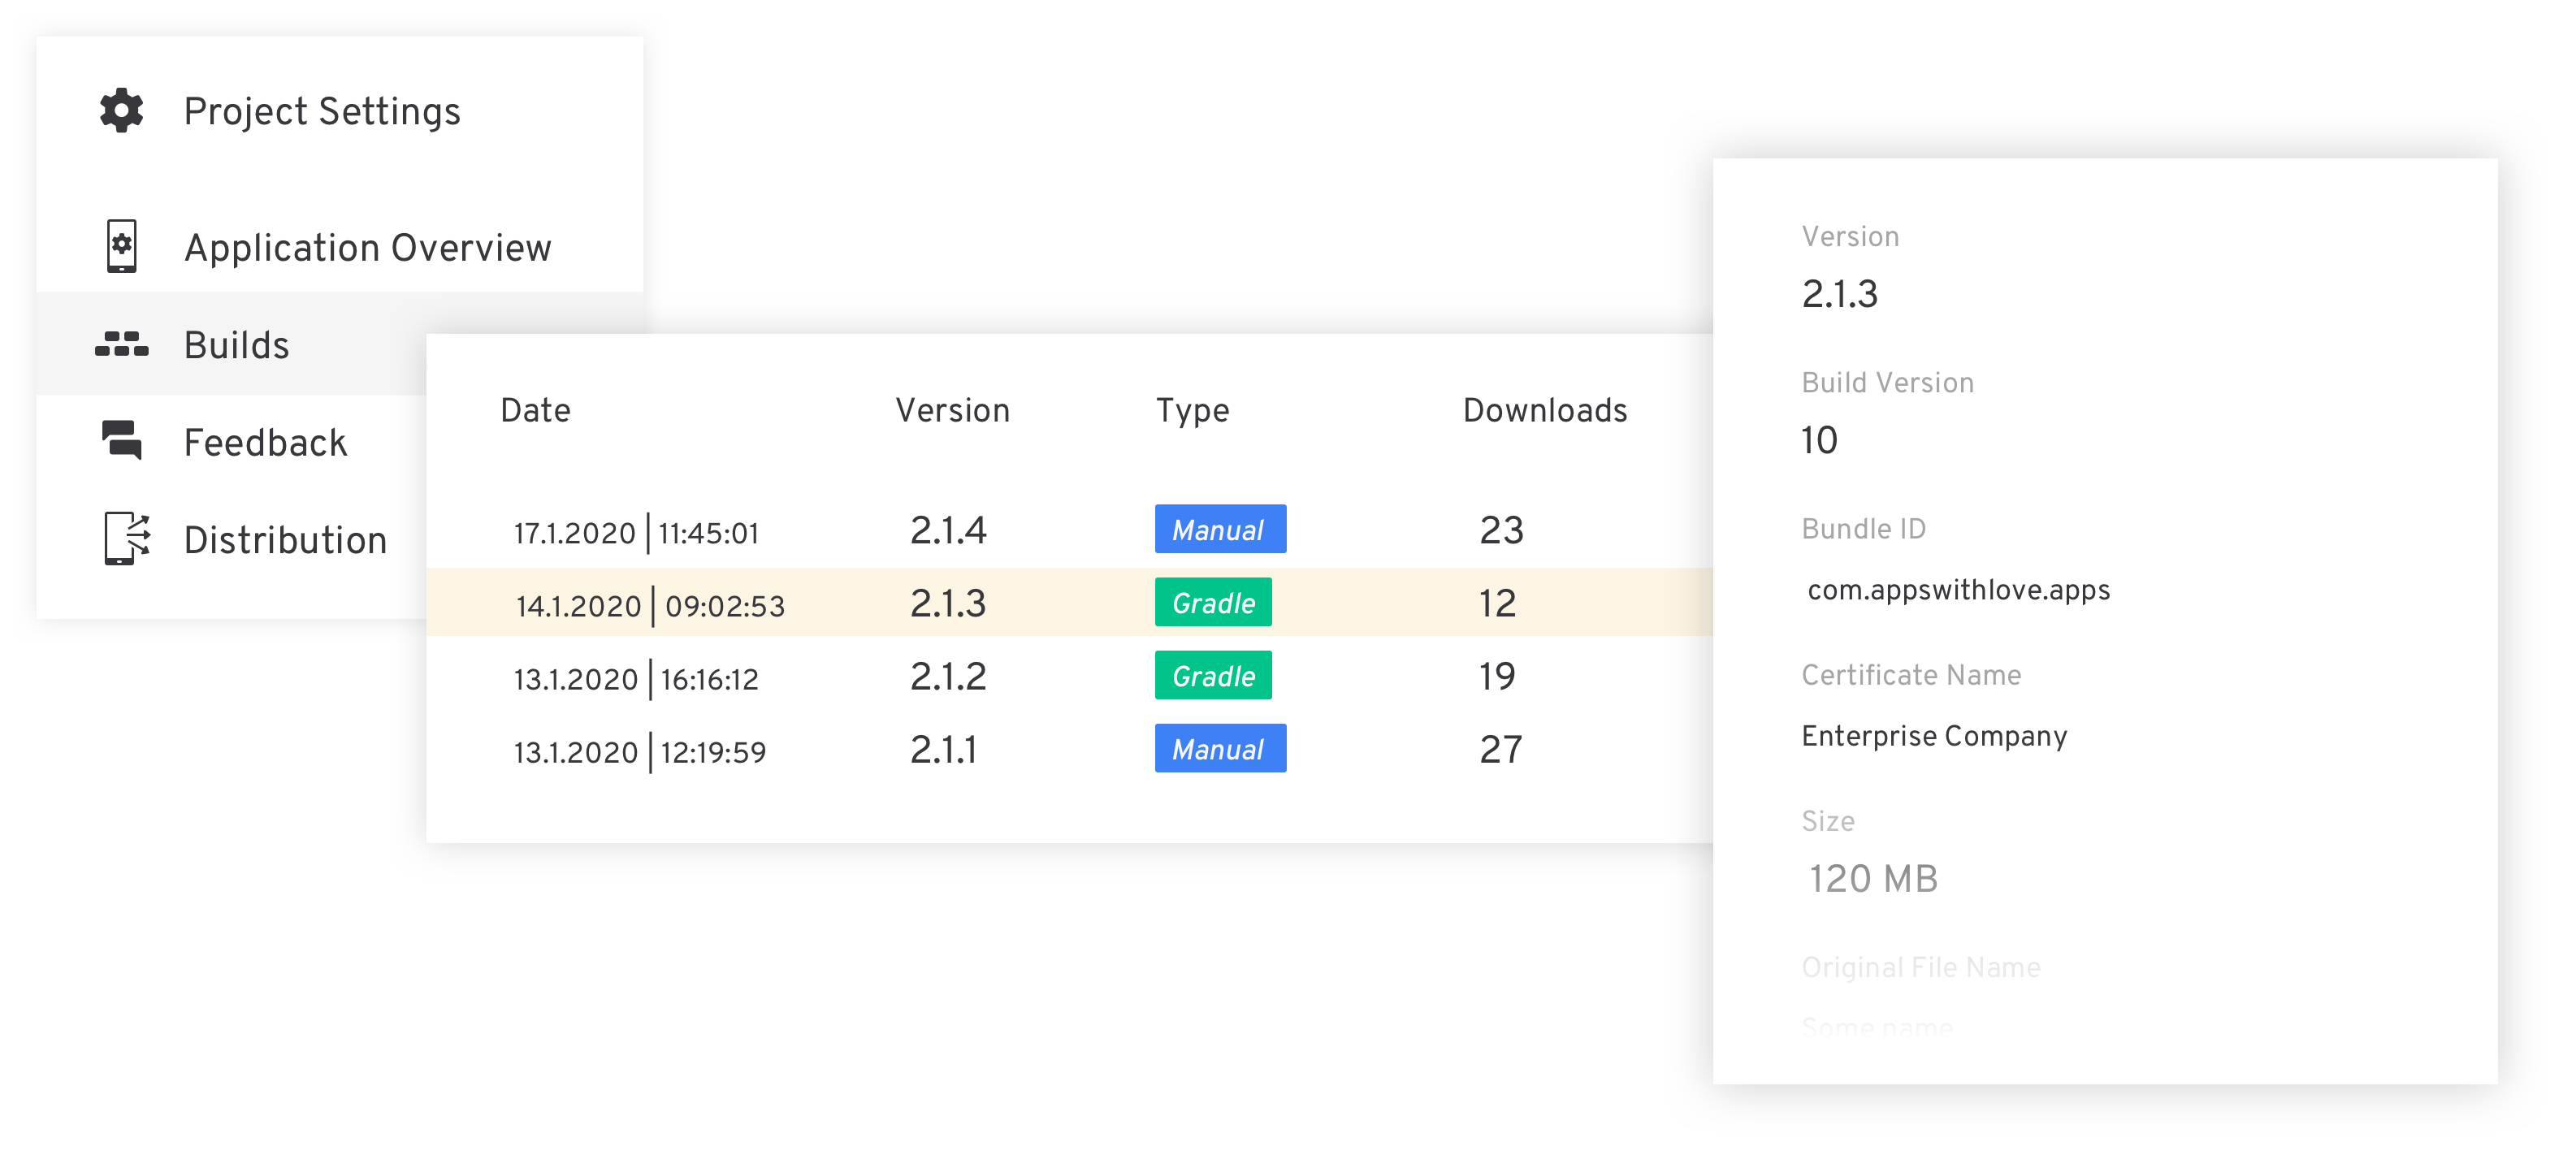Select the highlighted 14.1.2020 09:02:53 build row
Viewport: 2576px width, 1155px height.
click(650, 605)
